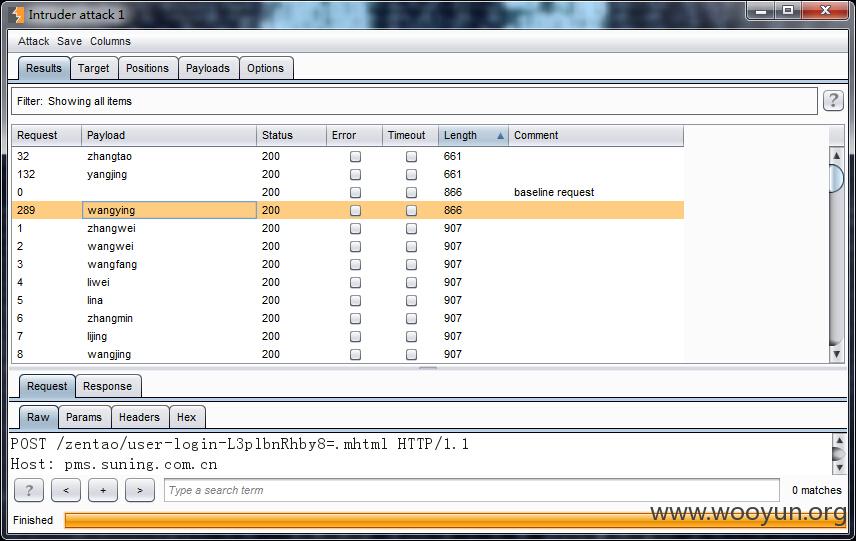Image resolution: width=856 pixels, height=541 pixels.
Task: Click the search term input field
Action: point(472,490)
